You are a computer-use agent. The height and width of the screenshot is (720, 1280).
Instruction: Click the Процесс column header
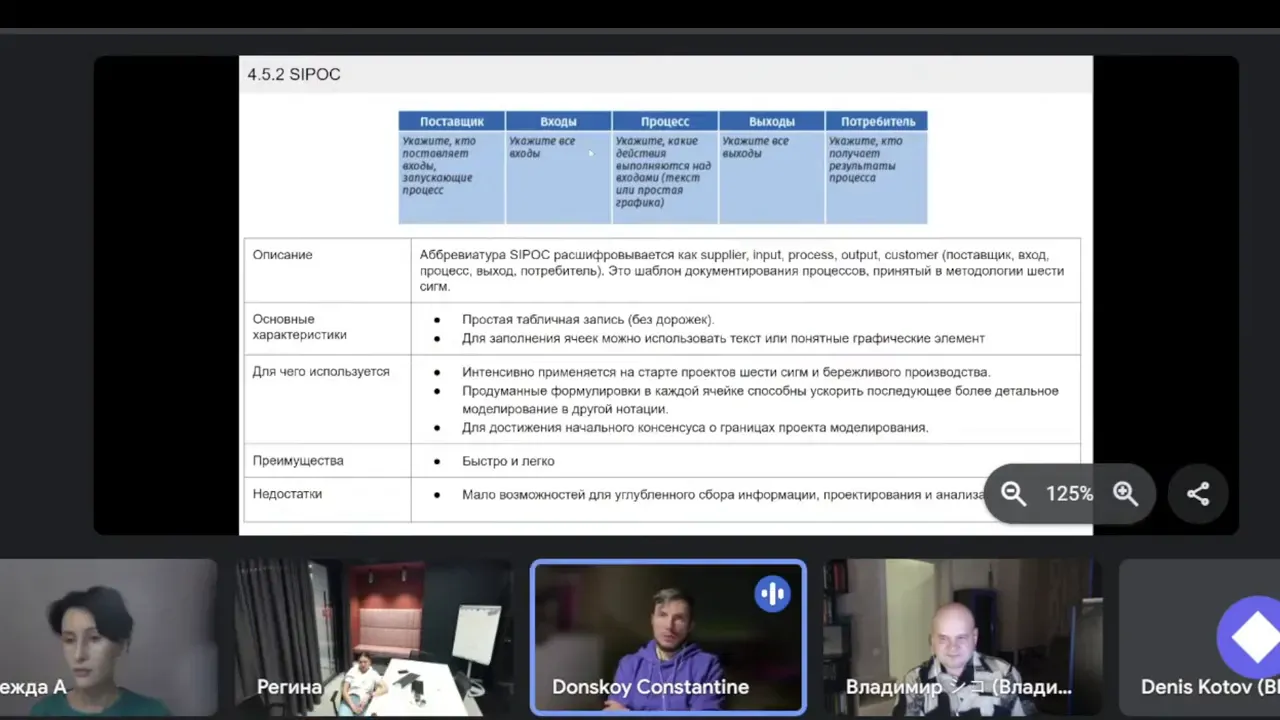[x=664, y=120]
